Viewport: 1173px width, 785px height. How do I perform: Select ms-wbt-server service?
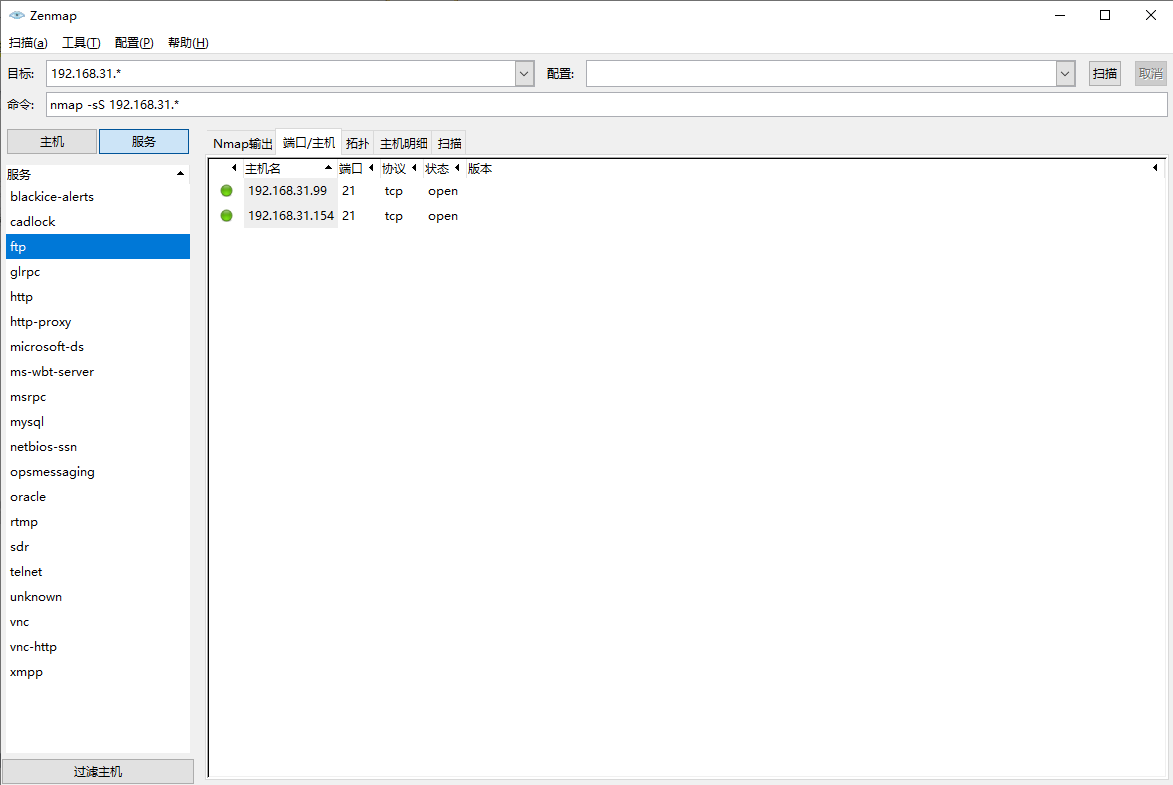click(97, 371)
